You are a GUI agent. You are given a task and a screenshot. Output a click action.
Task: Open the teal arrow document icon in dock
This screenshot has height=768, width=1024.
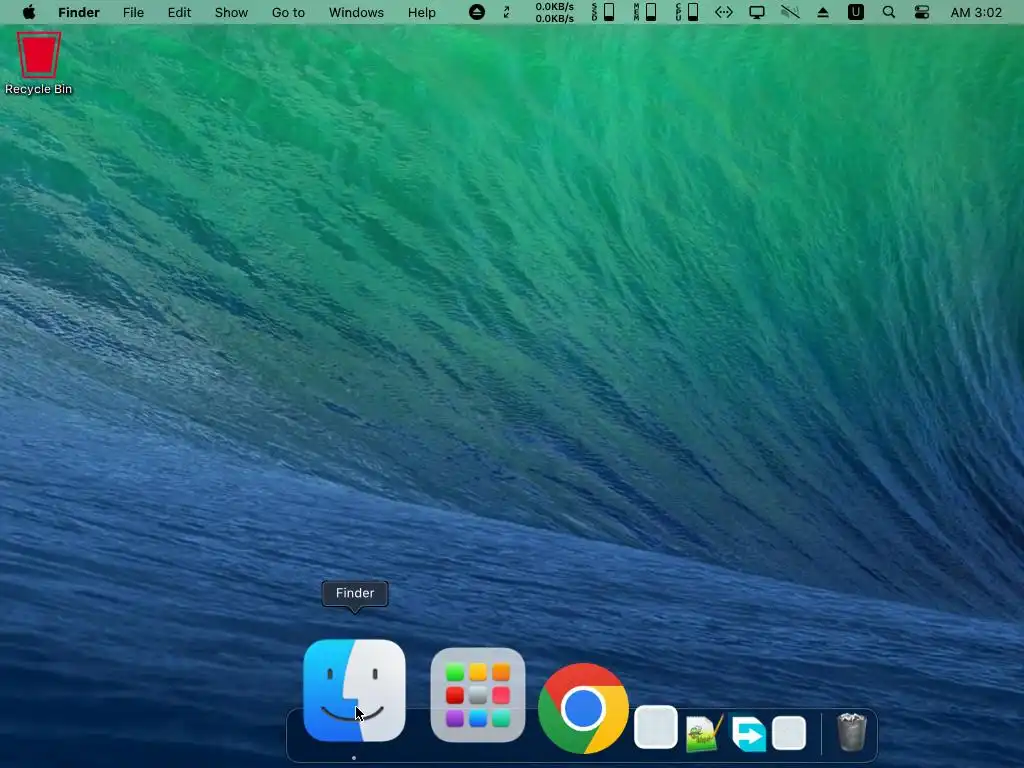tap(748, 733)
